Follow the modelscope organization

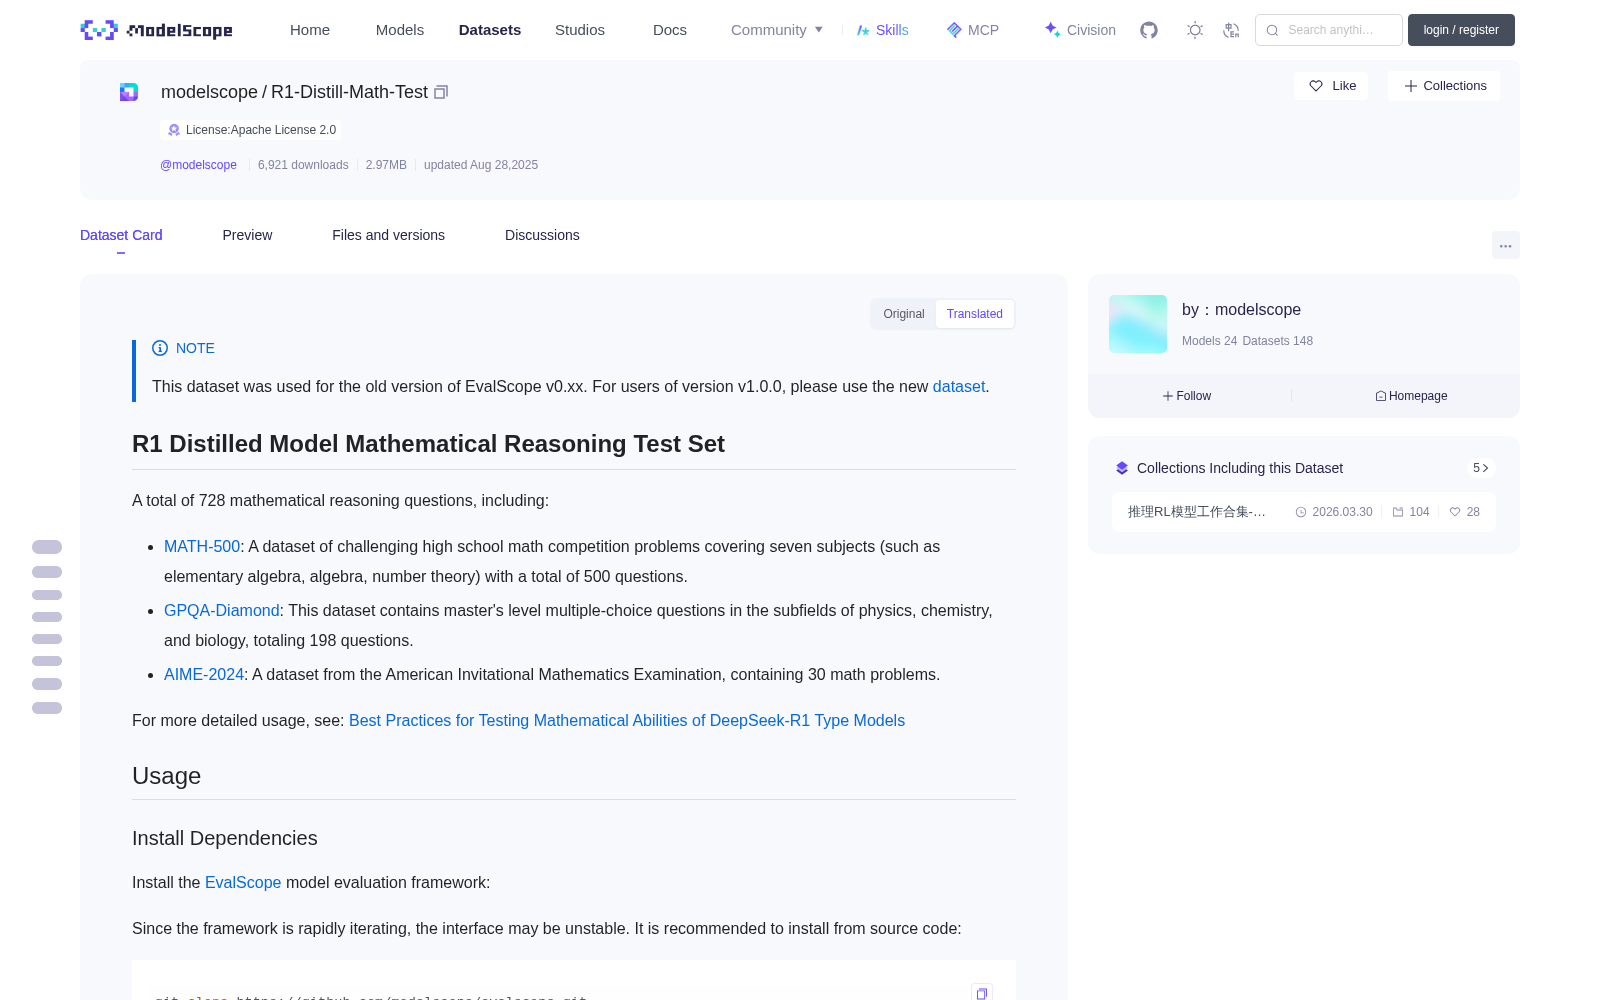tap(1187, 396)
